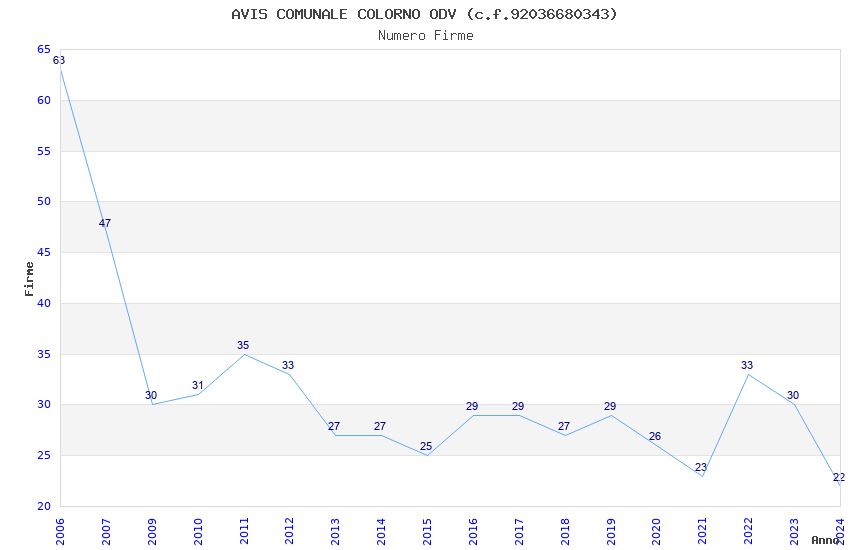Click x-axis year label 2020

click(x=656, y=531)
